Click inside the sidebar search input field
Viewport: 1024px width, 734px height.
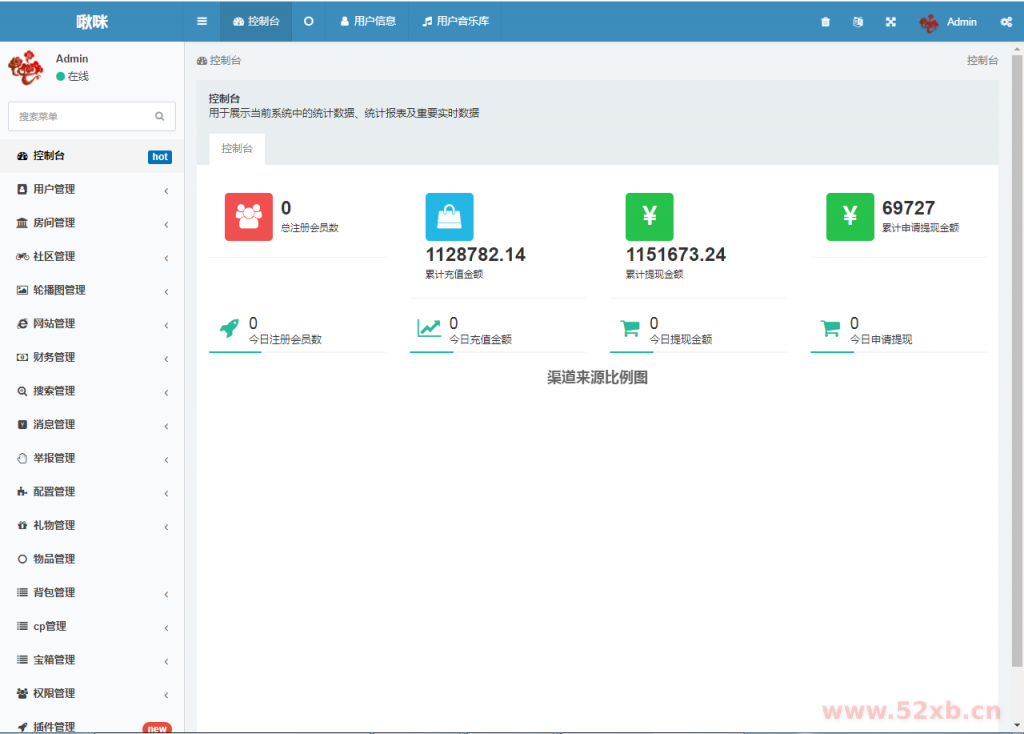coord(85,116)
